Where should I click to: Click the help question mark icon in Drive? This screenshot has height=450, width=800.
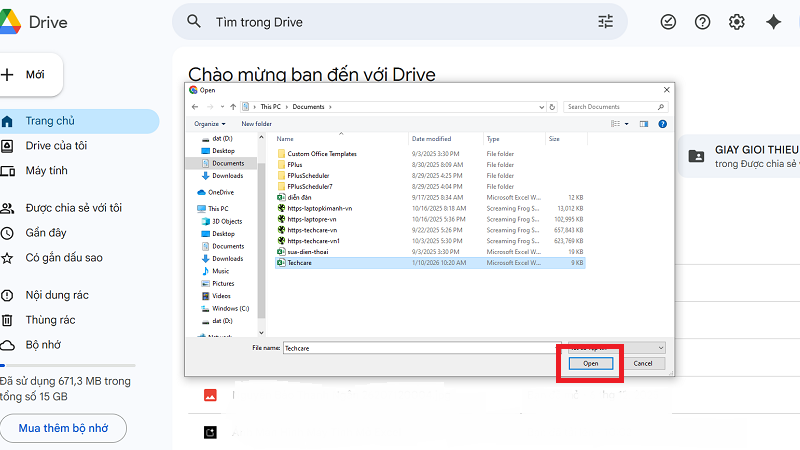pos(703,22)
